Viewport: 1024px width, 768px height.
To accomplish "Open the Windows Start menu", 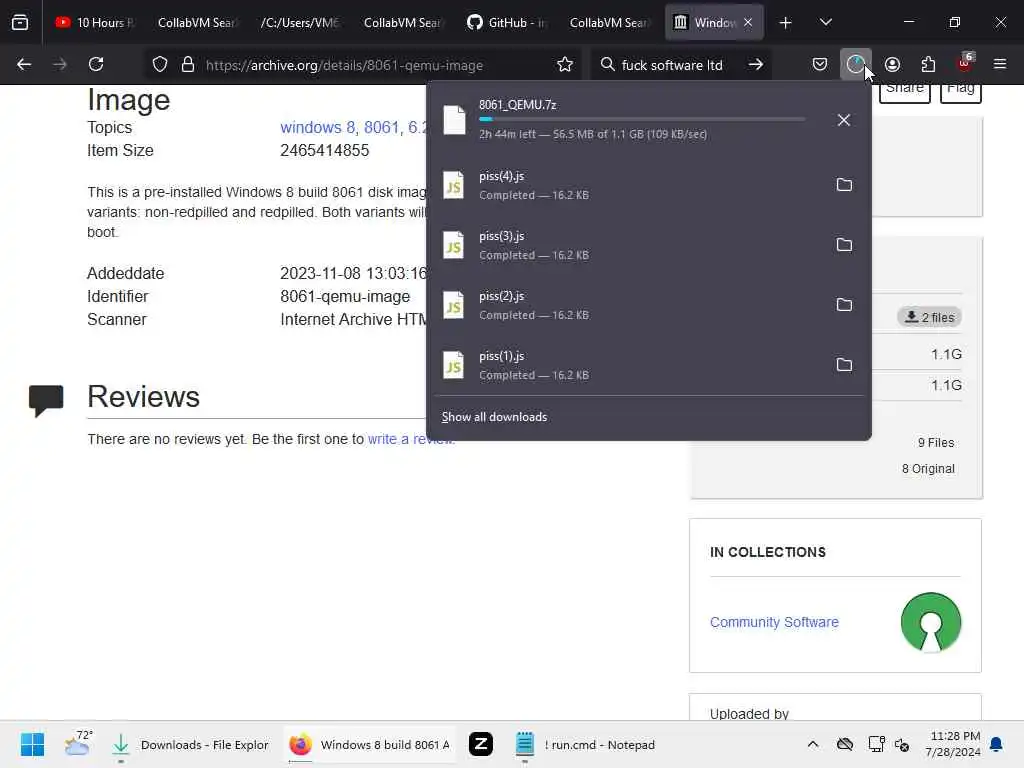I will 32,744.
